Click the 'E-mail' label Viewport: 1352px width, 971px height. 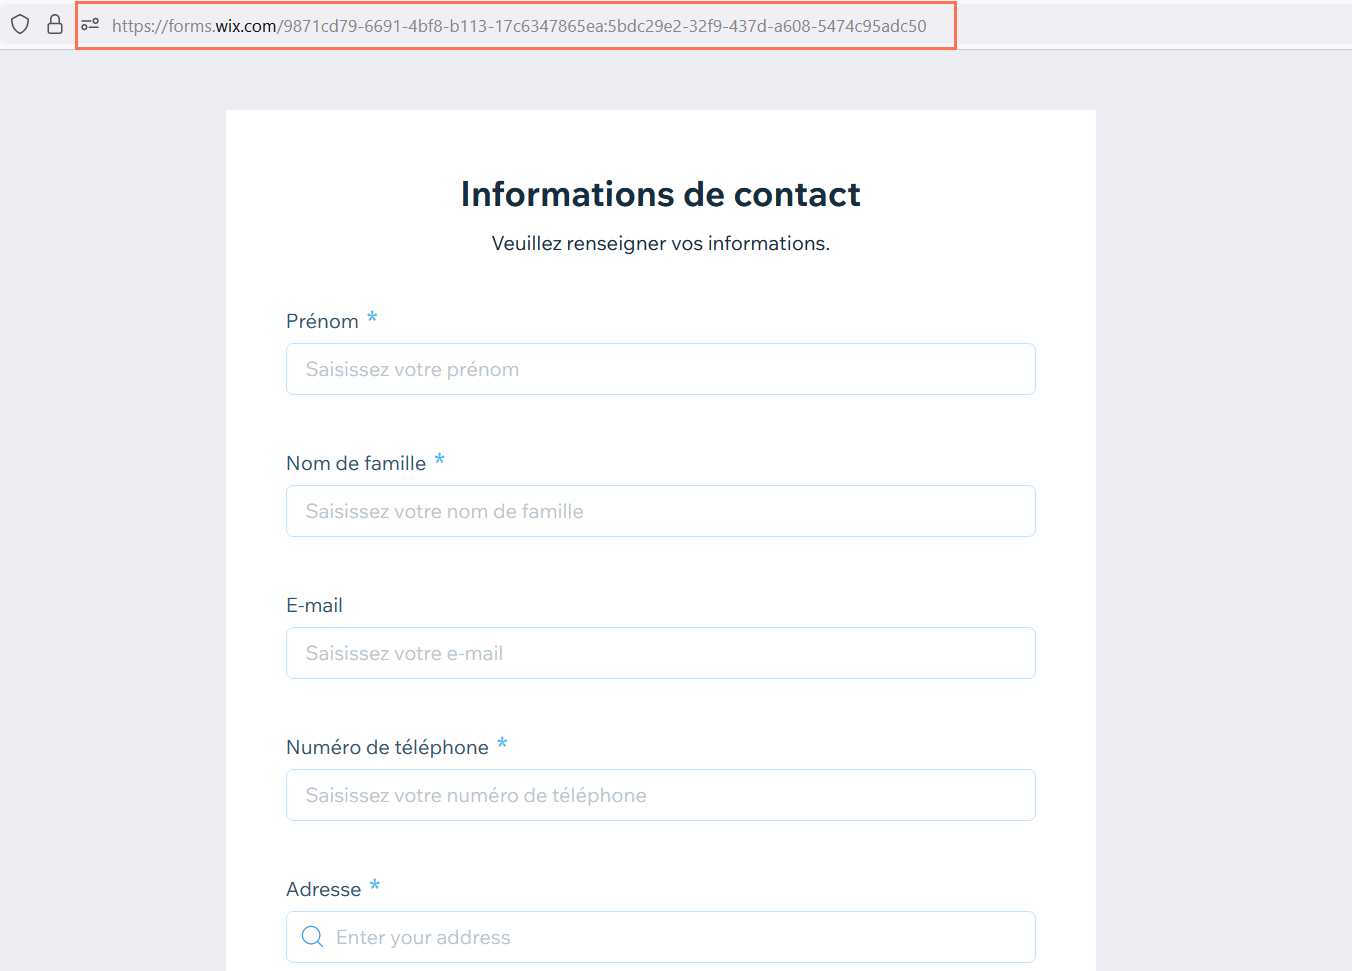(314, 605)
